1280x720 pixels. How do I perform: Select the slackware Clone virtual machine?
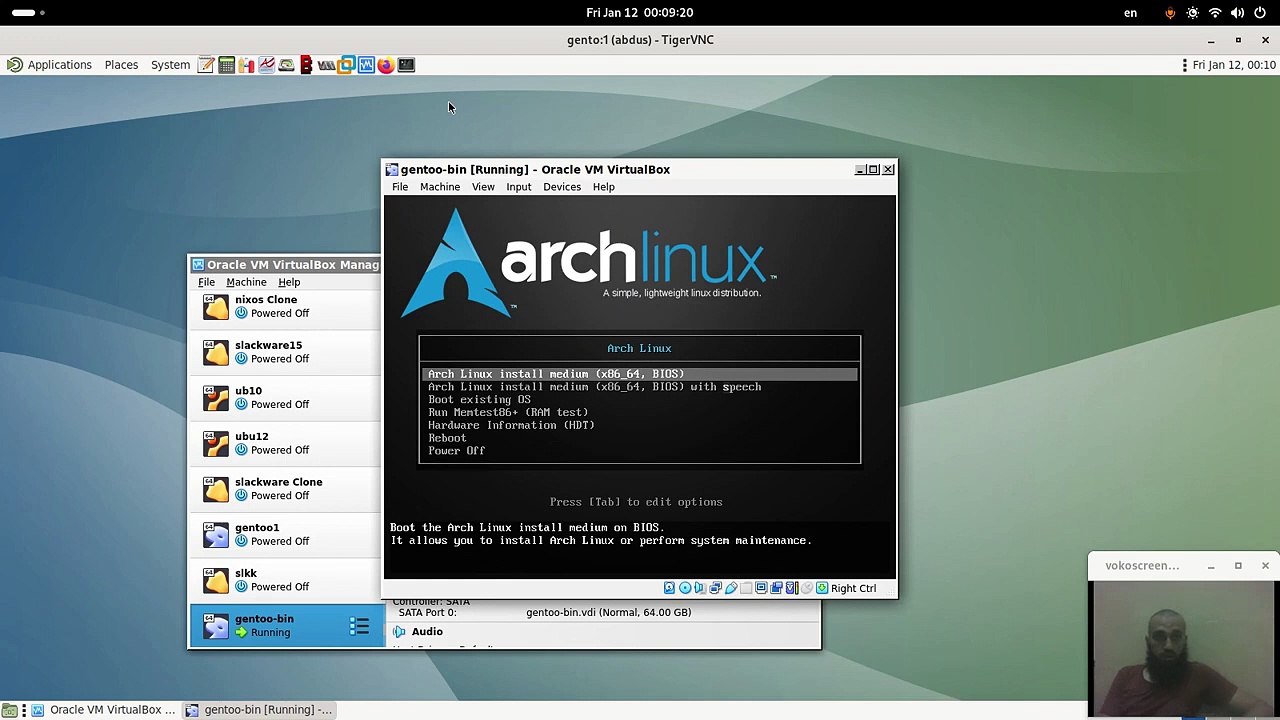286,489
